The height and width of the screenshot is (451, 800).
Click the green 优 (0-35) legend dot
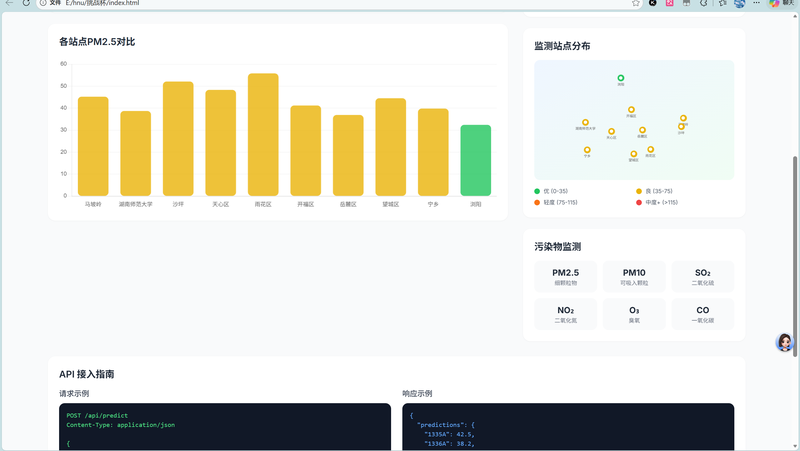tap(537, 191)
